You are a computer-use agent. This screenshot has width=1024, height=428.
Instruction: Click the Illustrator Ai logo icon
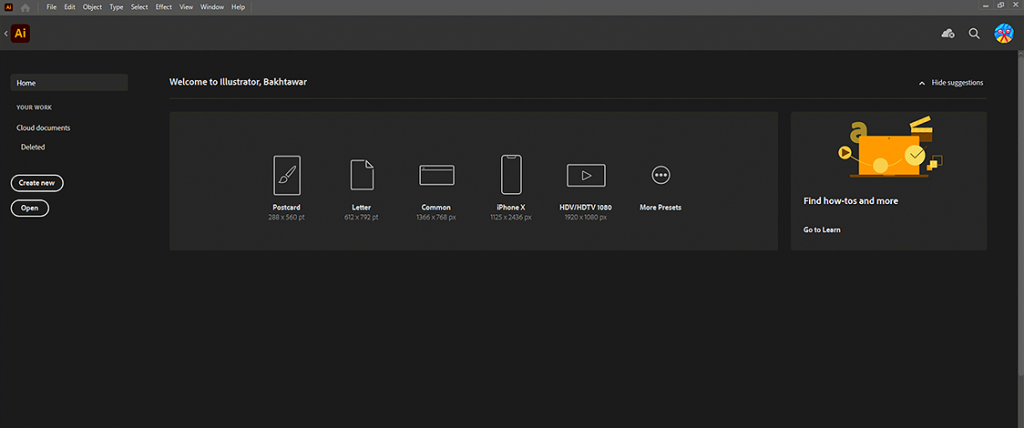[20, 33]
